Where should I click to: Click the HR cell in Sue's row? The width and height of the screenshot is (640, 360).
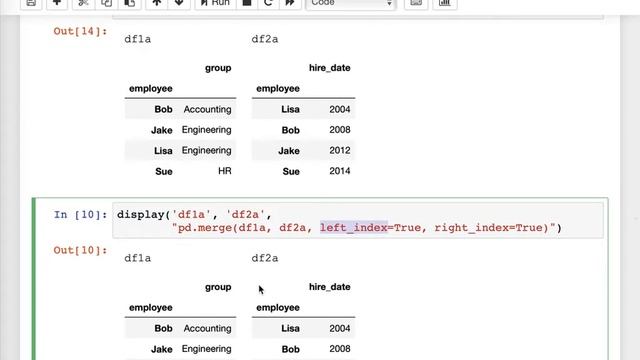[225, 171]
